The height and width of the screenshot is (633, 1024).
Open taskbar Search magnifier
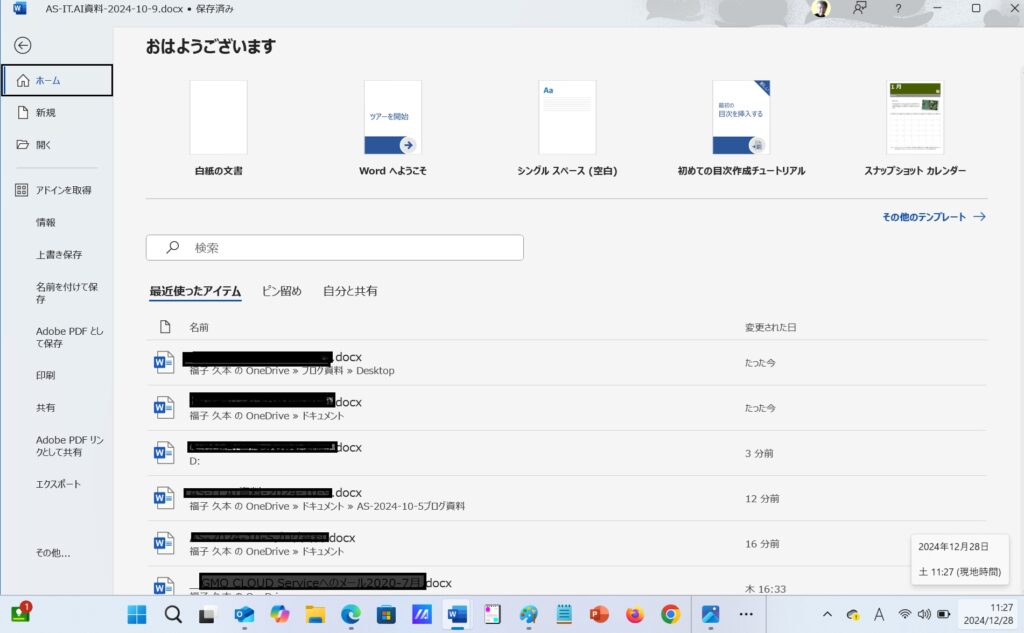pos(173,615)
